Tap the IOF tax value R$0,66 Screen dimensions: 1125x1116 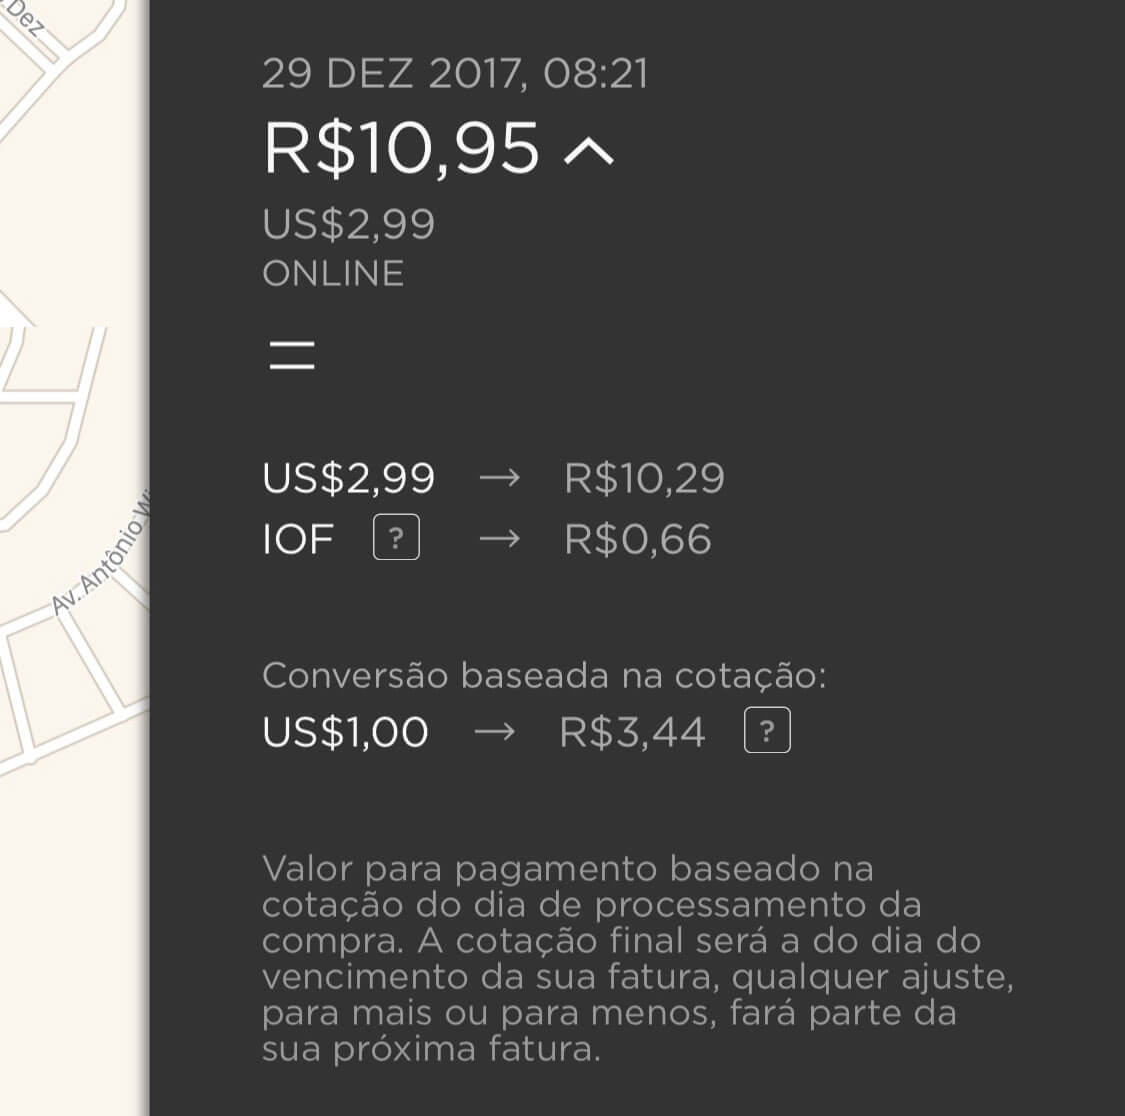(x=638, y=539)
